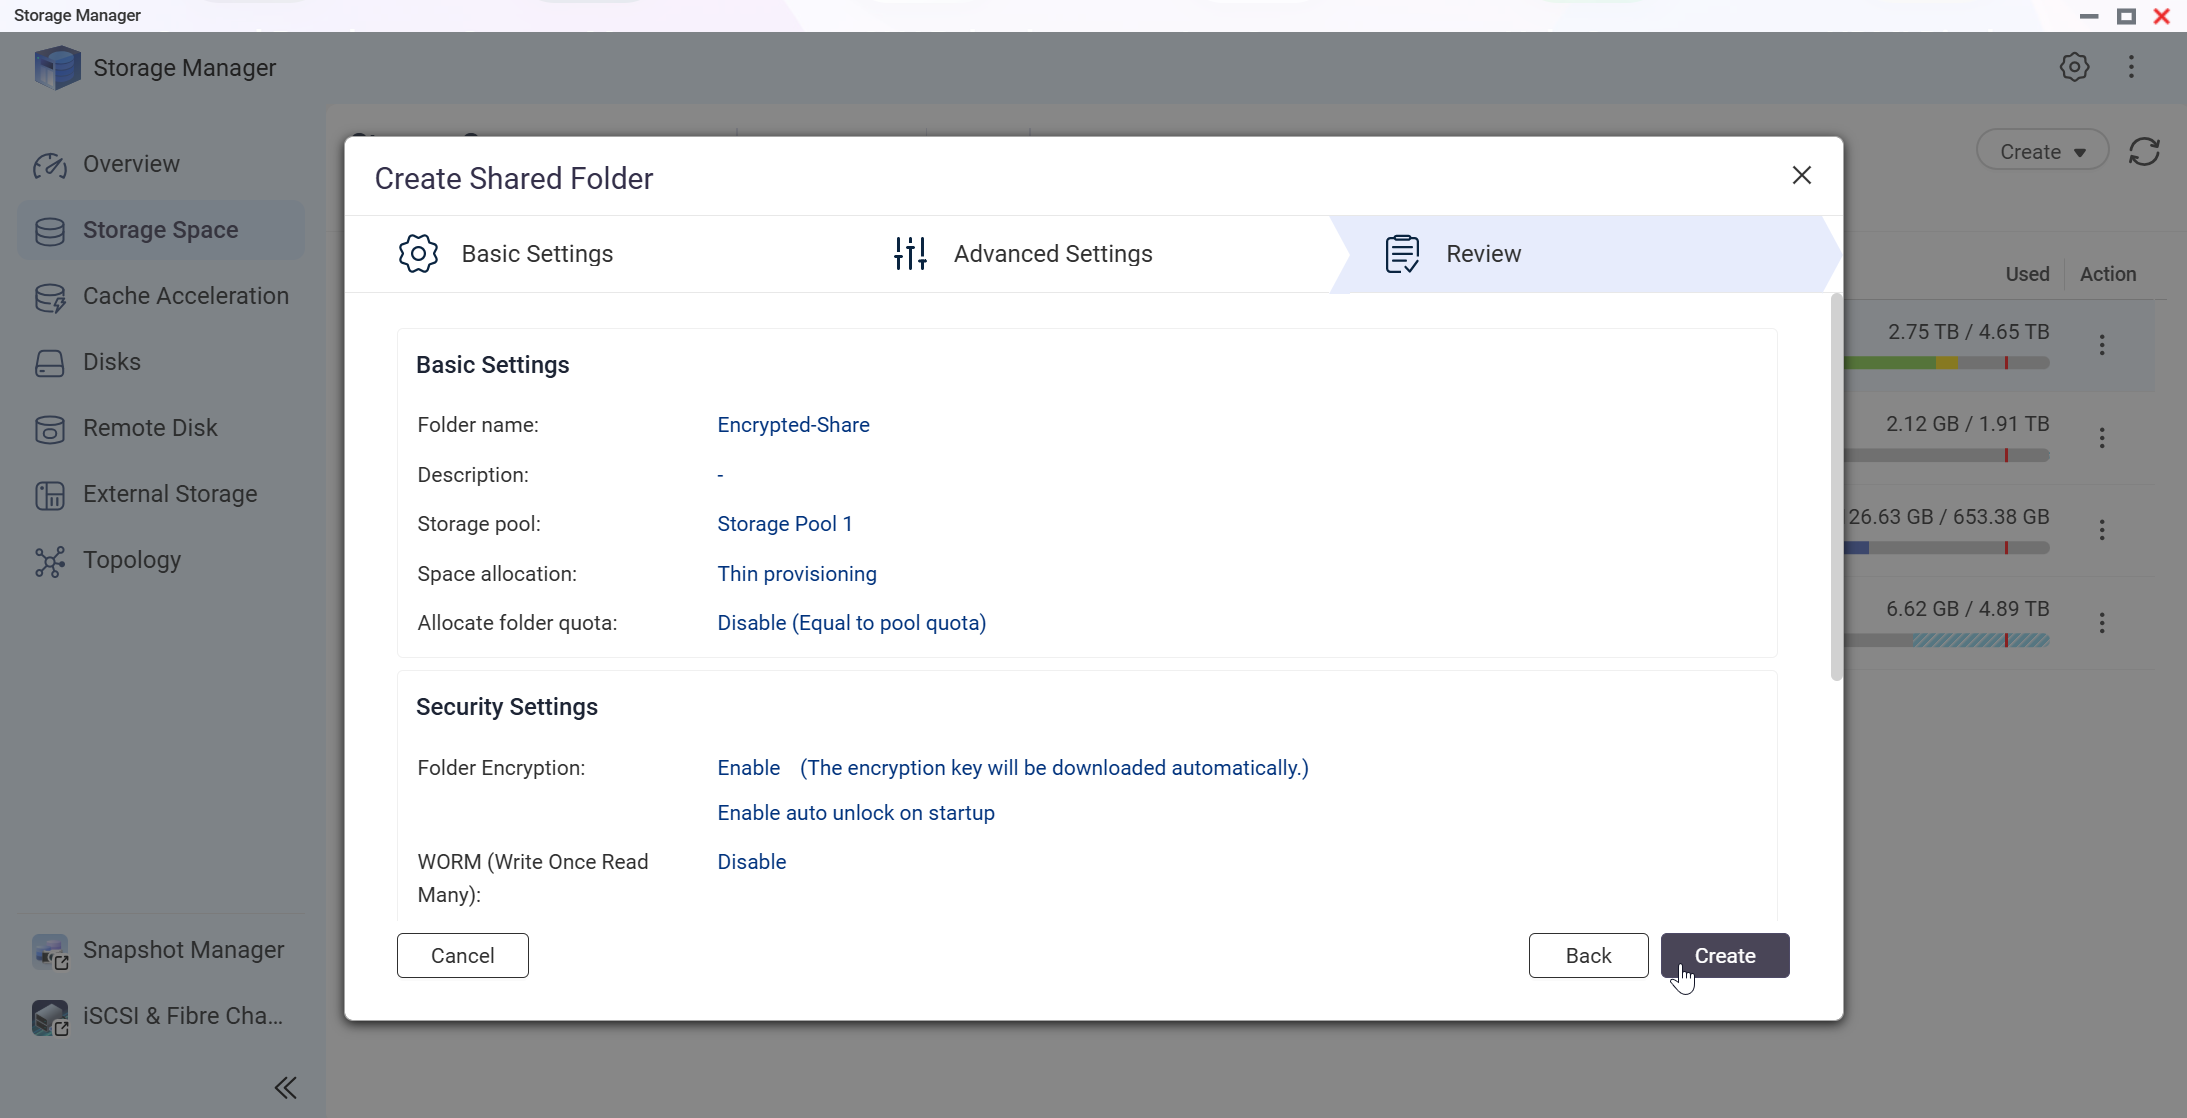Image resolution: width=2187 pixels, height=1118 pixels.
Task: Open action menu for 2.12 GB / 1.91 TB row
Action: click(2102, 438)
